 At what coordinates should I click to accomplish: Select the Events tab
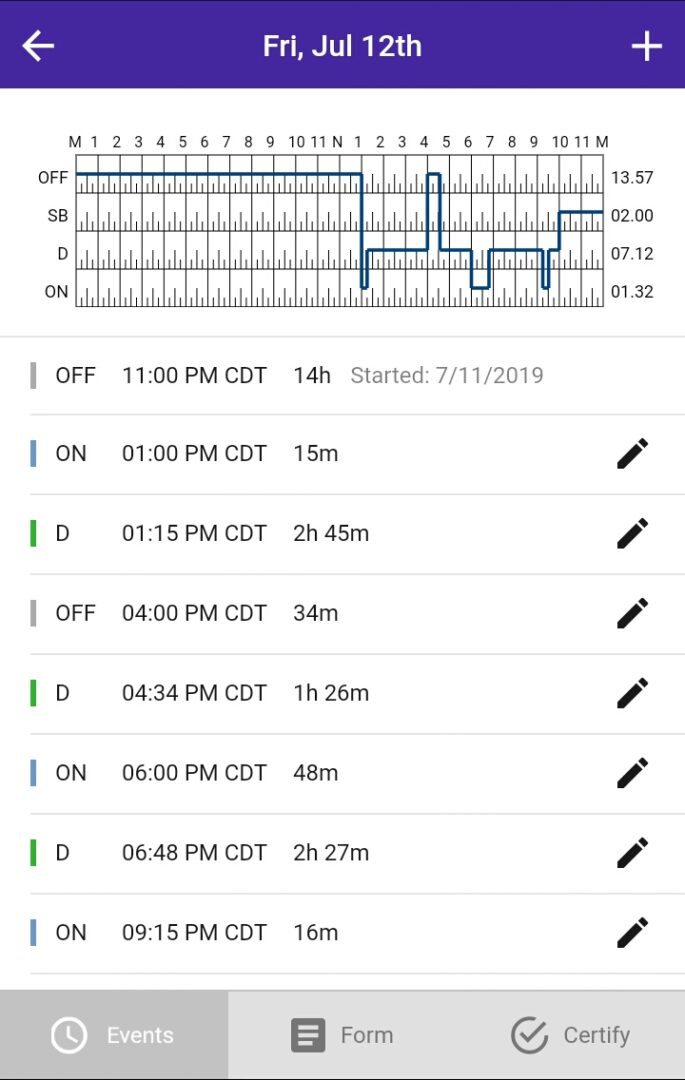tap(115, 1035)
